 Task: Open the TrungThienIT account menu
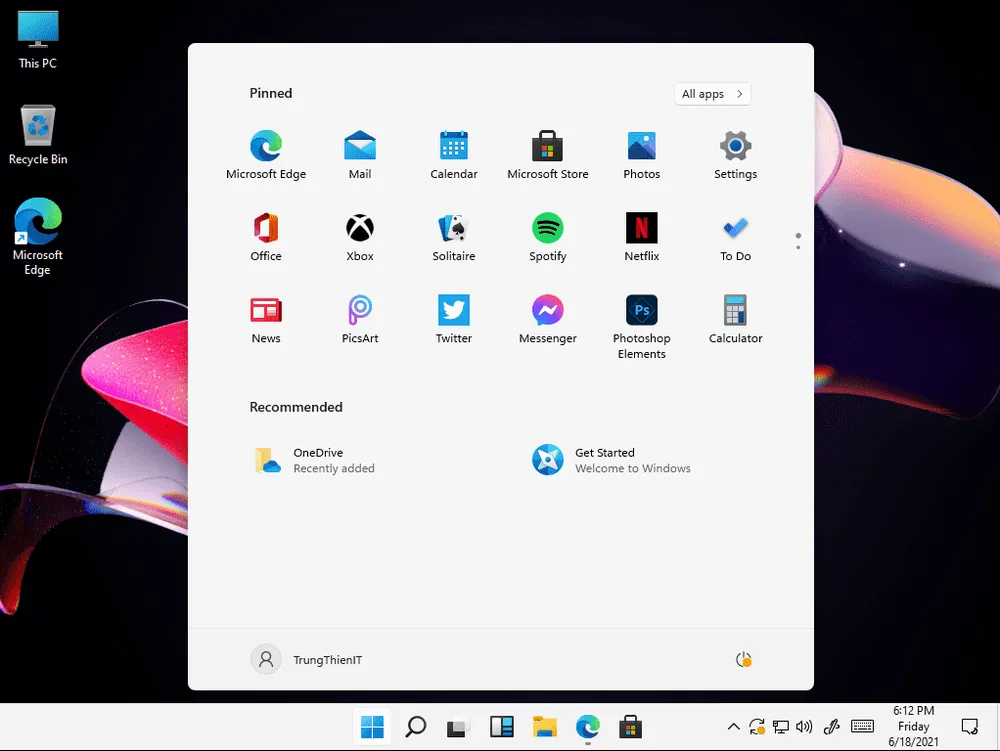tap(305, 659)
